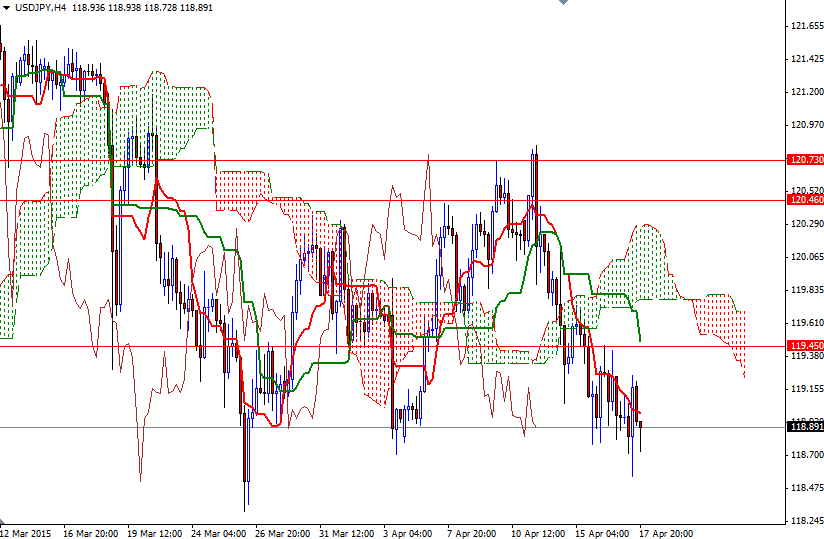Click price axis value 119.610
Viewport: 824px width, 539px height.
[807, 323]
